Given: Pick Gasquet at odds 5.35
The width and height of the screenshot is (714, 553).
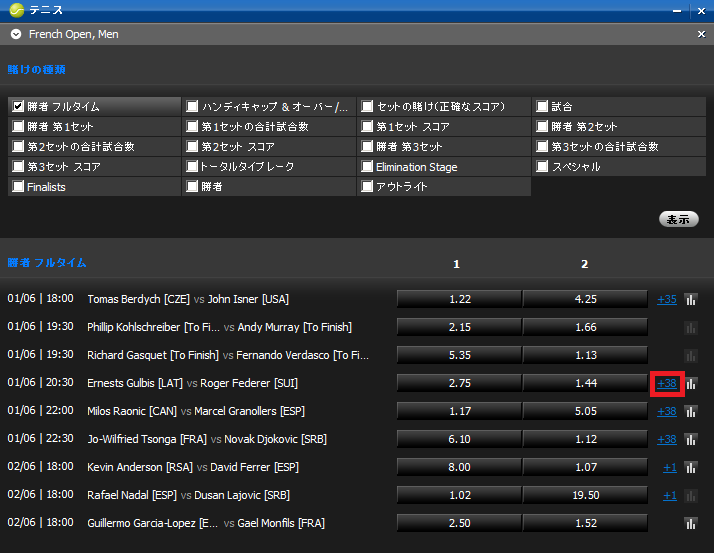Looking at the screenshot, I should coord(459,355).
